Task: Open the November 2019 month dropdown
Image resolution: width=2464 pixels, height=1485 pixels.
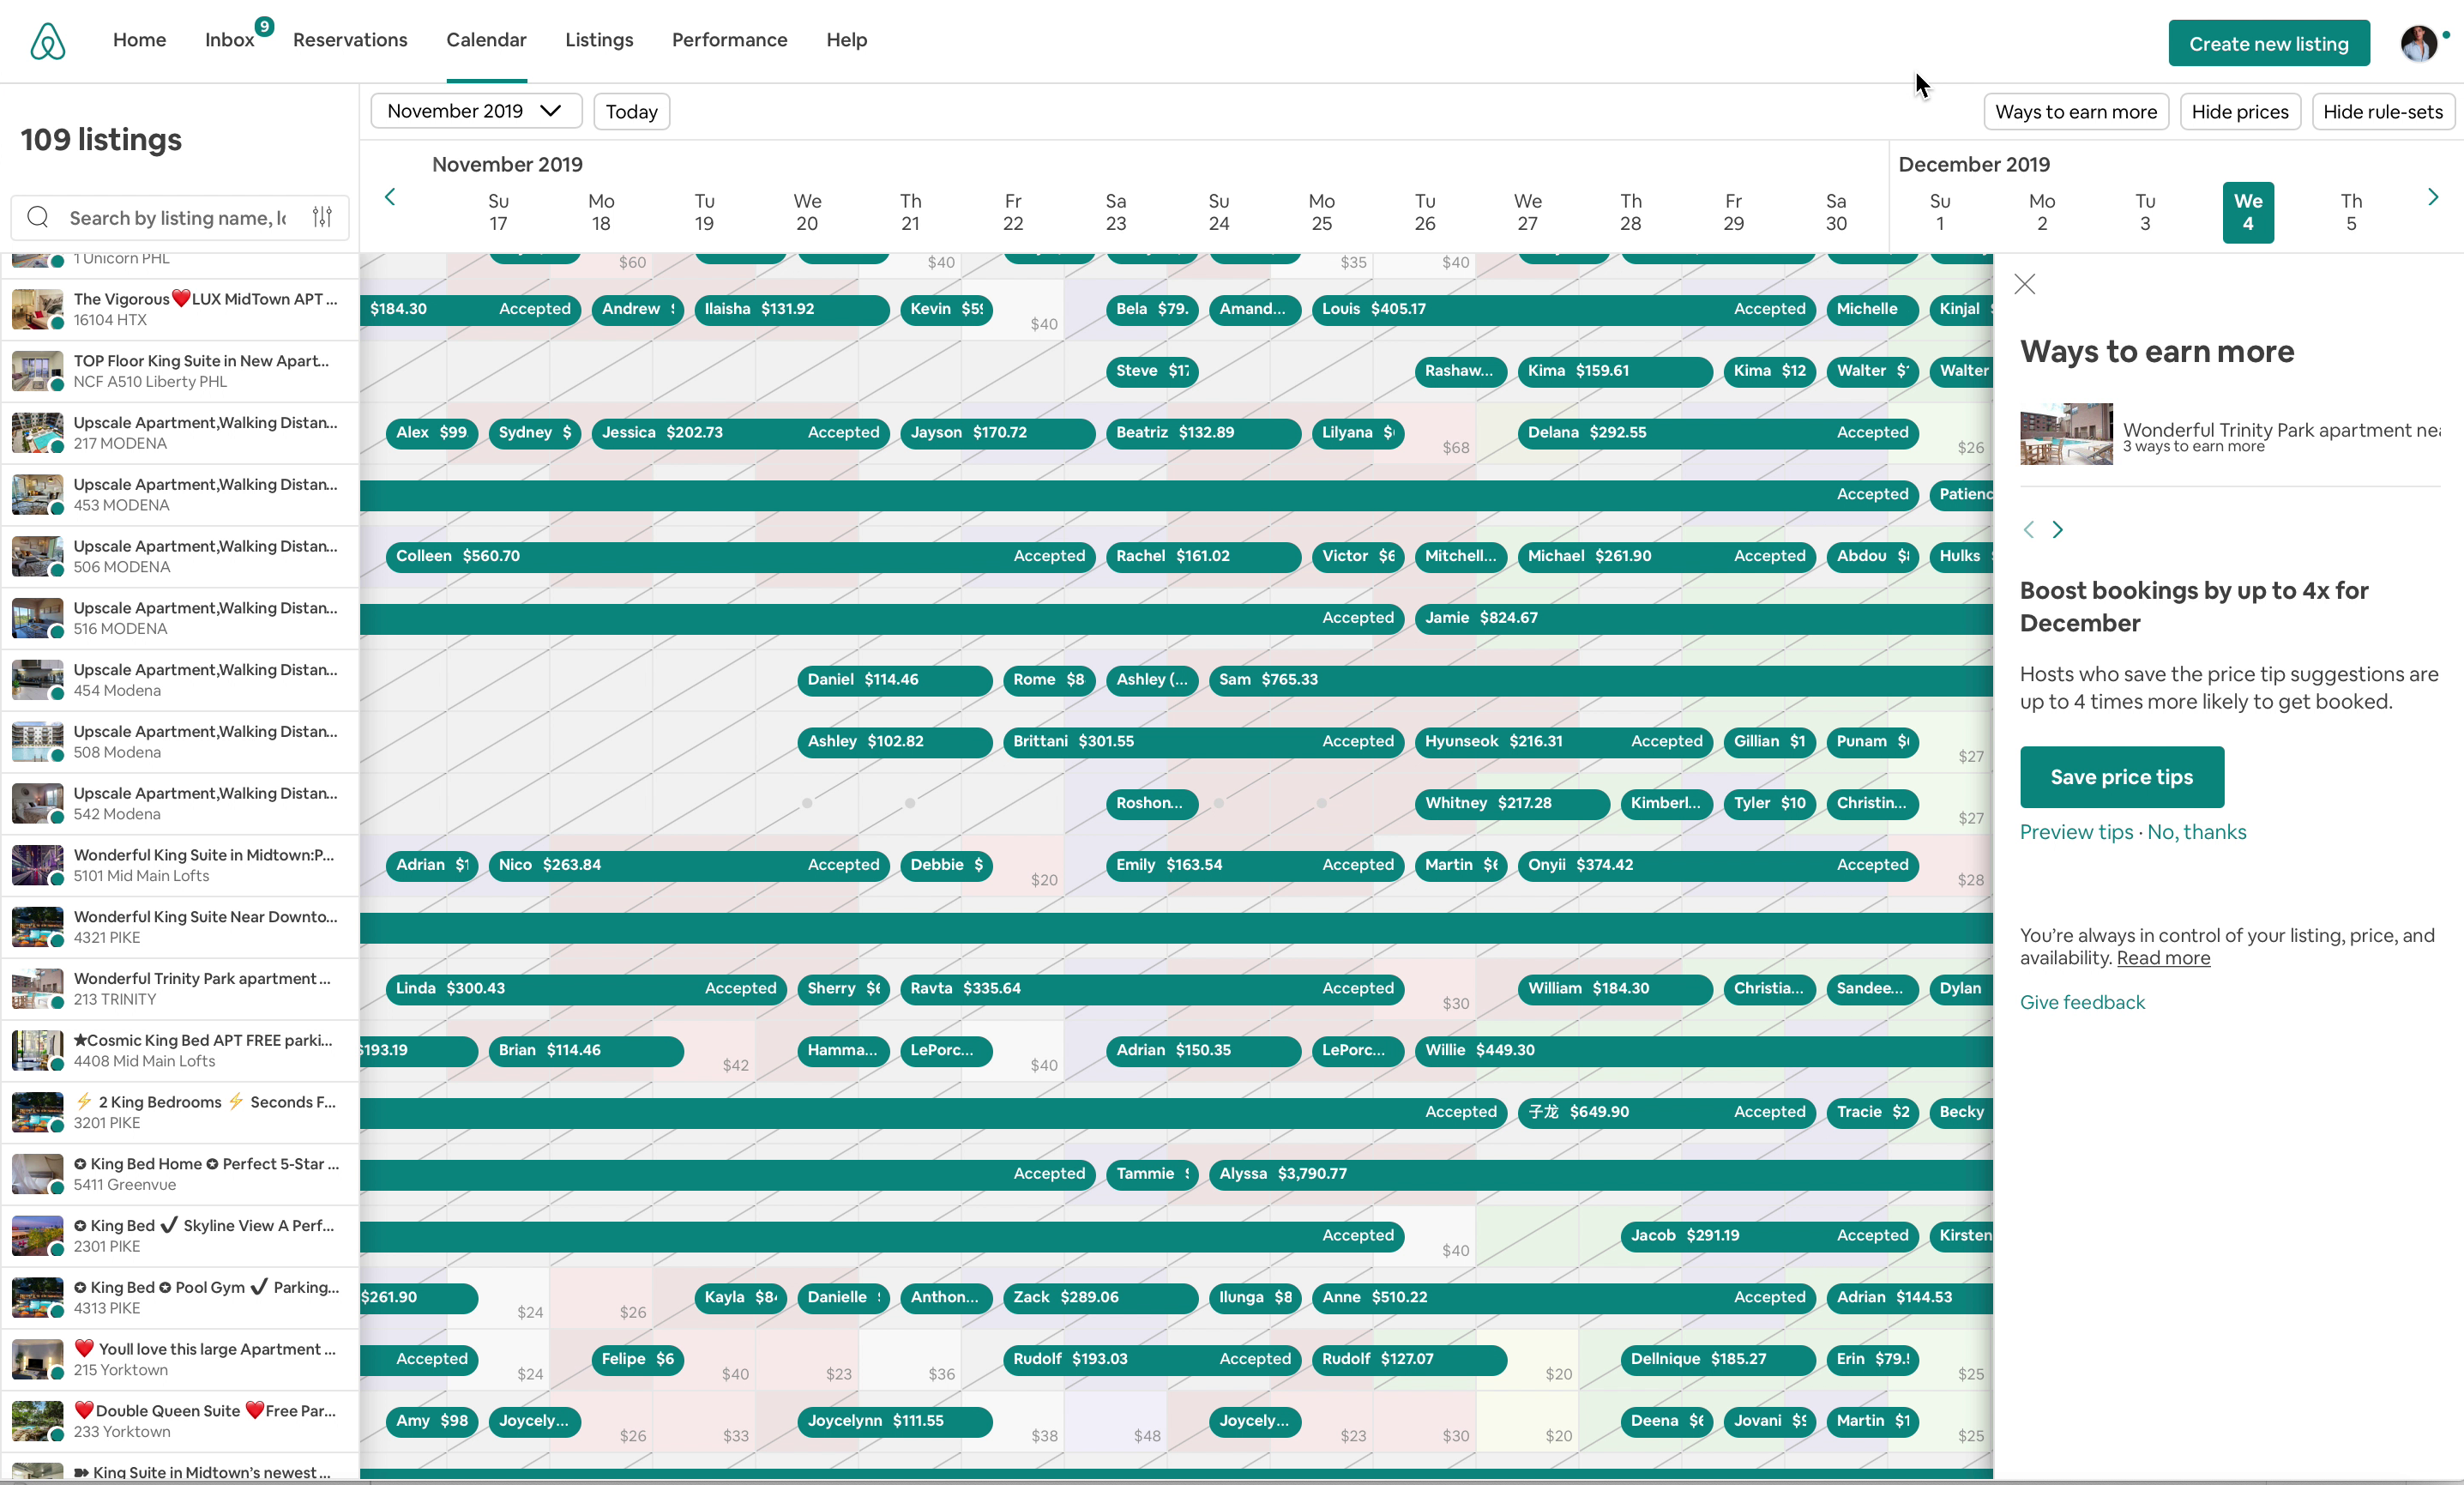Action: click(476, 111)
